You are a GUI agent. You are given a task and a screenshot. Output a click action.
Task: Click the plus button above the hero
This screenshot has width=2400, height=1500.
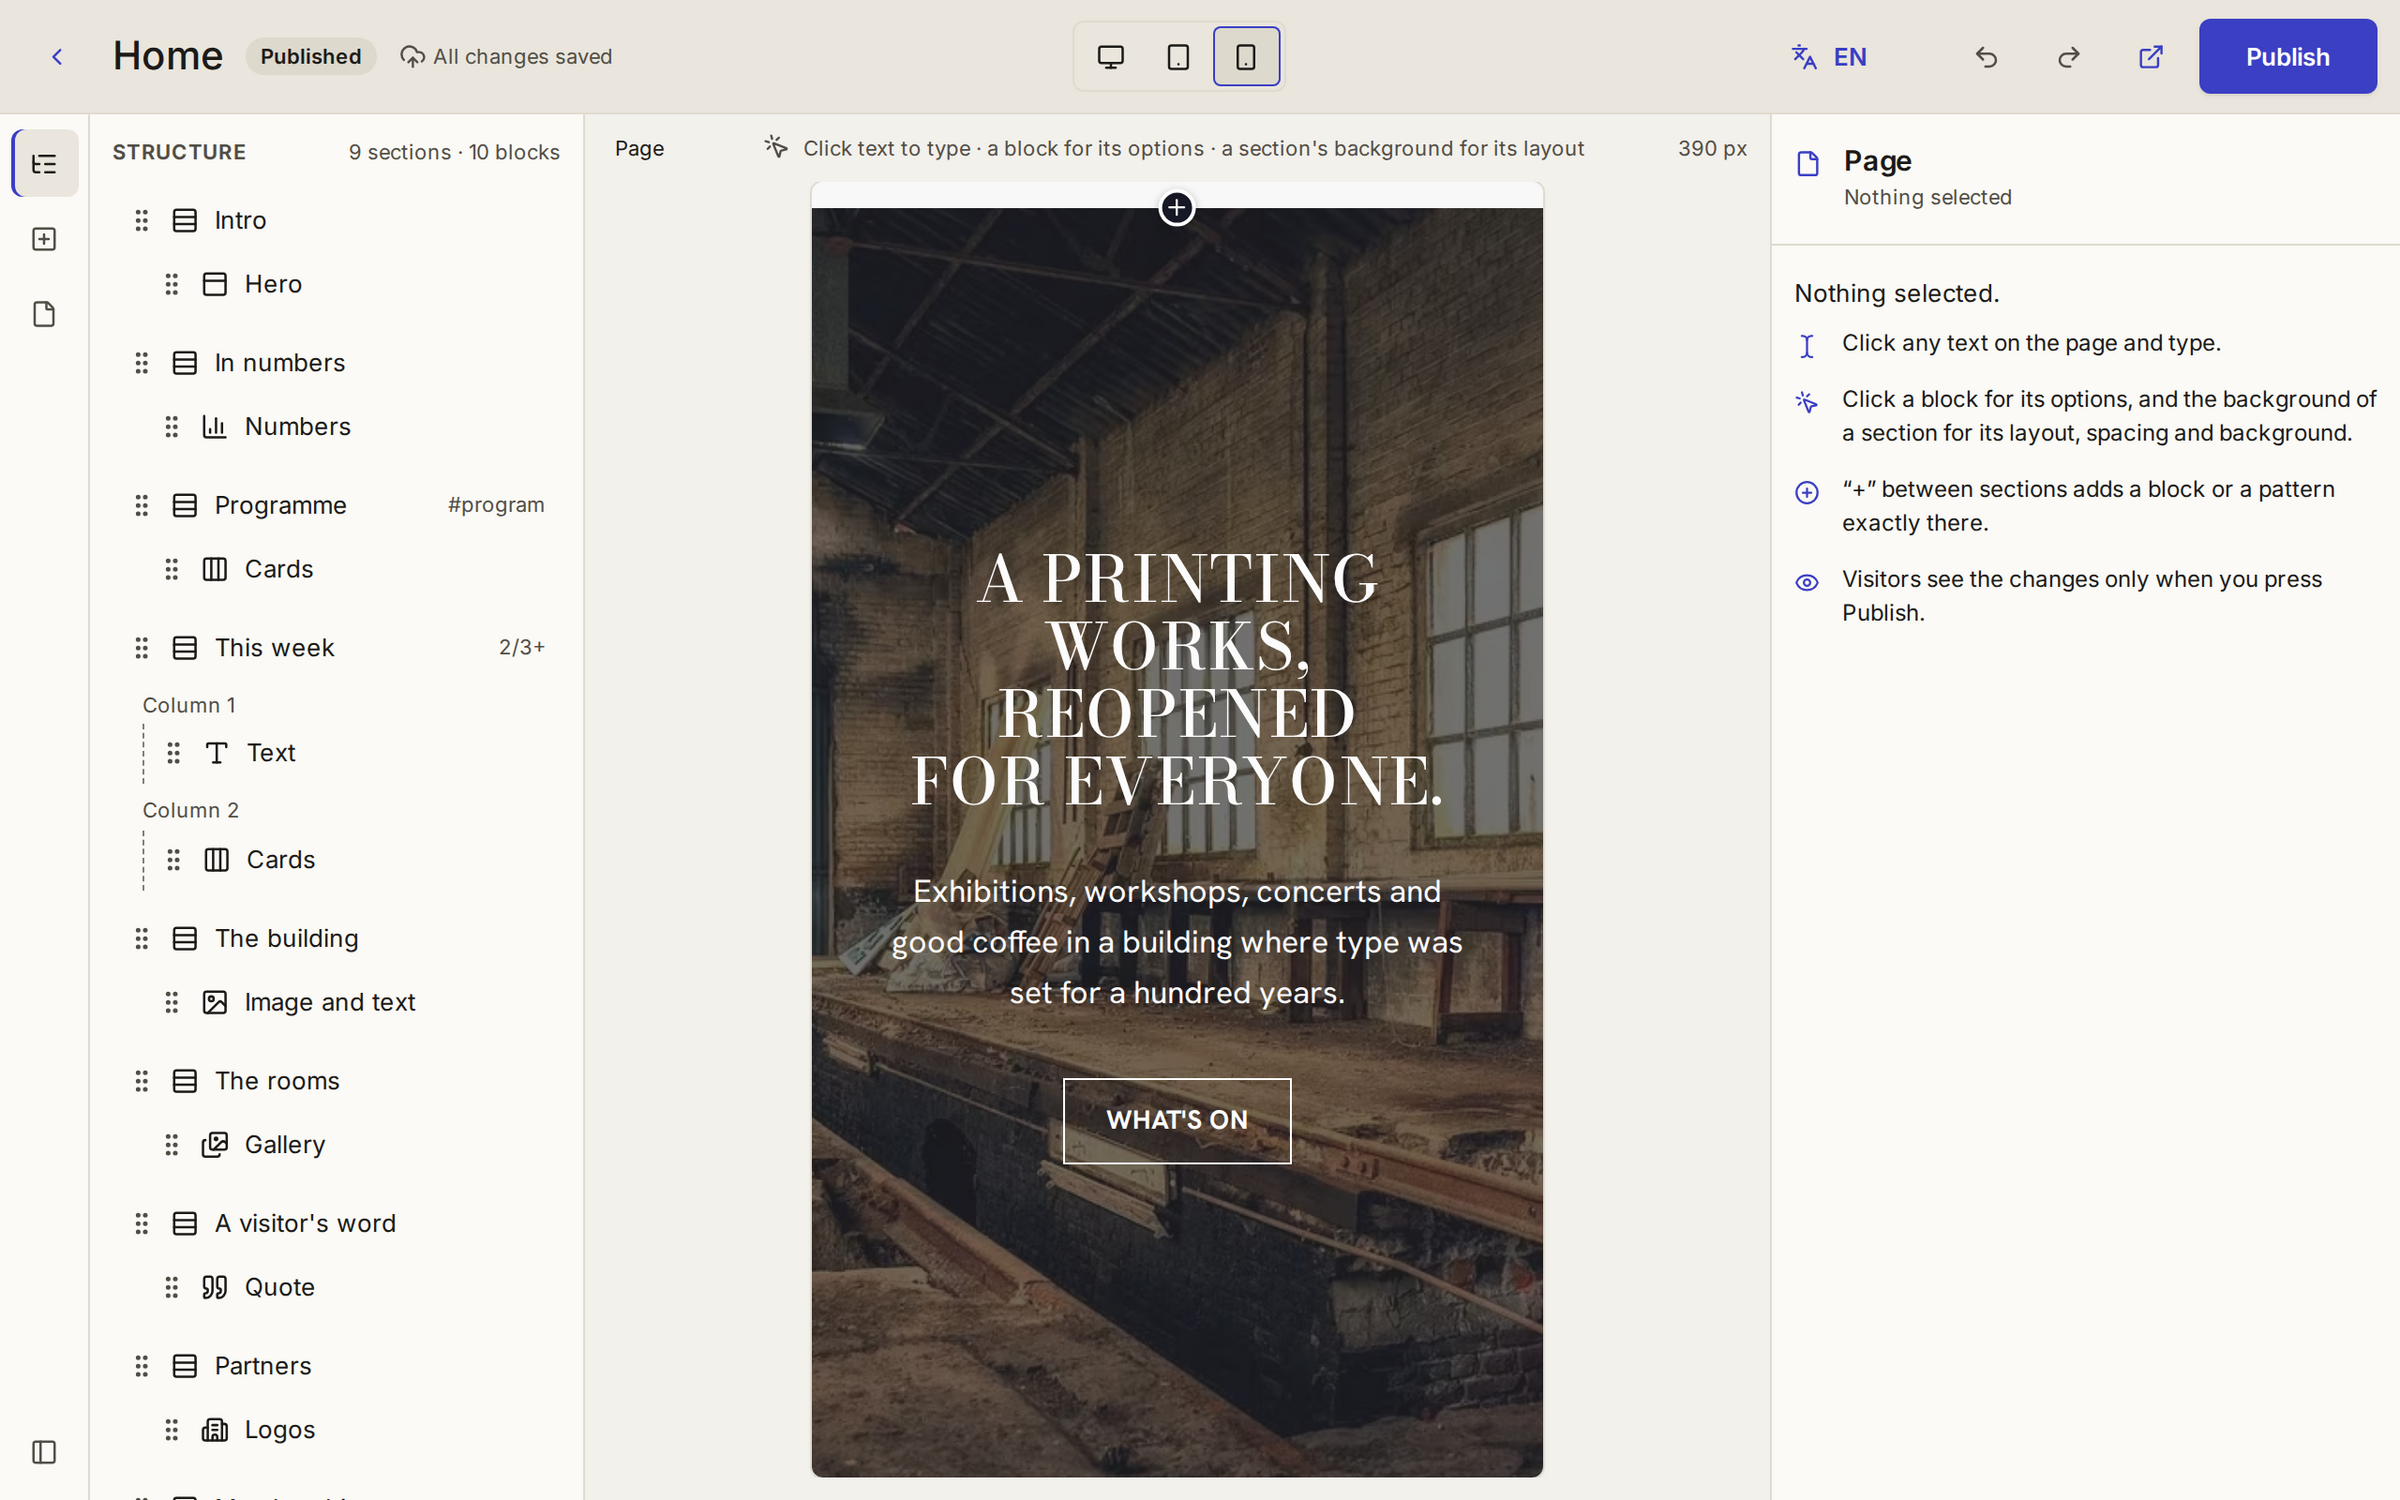click(x=1177, y=208)
